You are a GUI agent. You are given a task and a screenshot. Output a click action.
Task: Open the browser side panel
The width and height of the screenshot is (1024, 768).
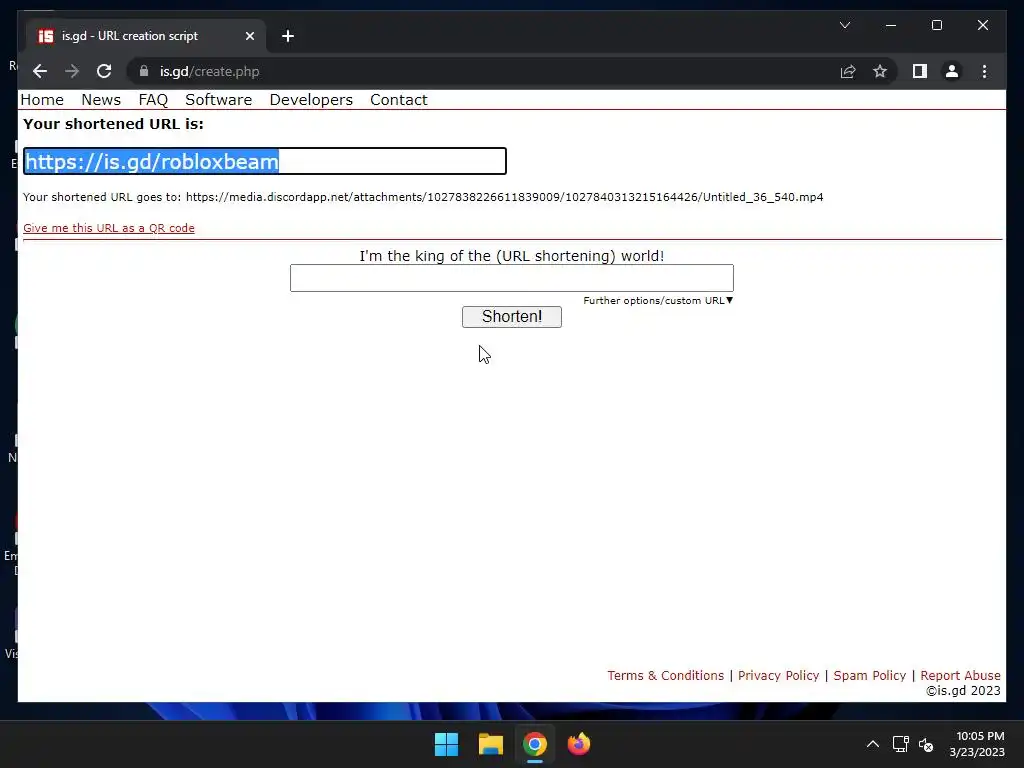click(x=920, y=71)
